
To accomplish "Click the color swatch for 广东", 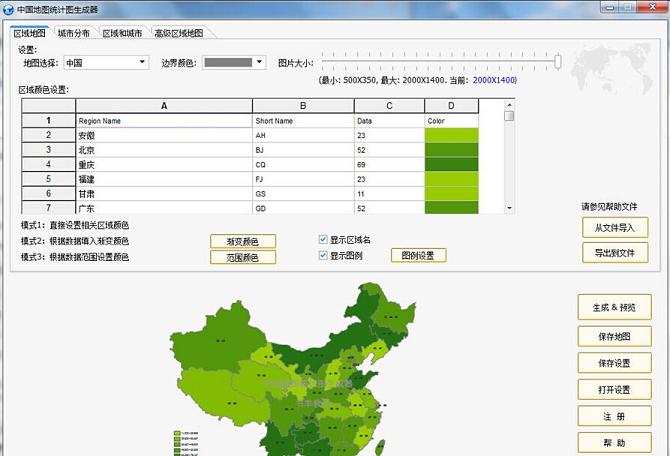I will coord(452,208).
